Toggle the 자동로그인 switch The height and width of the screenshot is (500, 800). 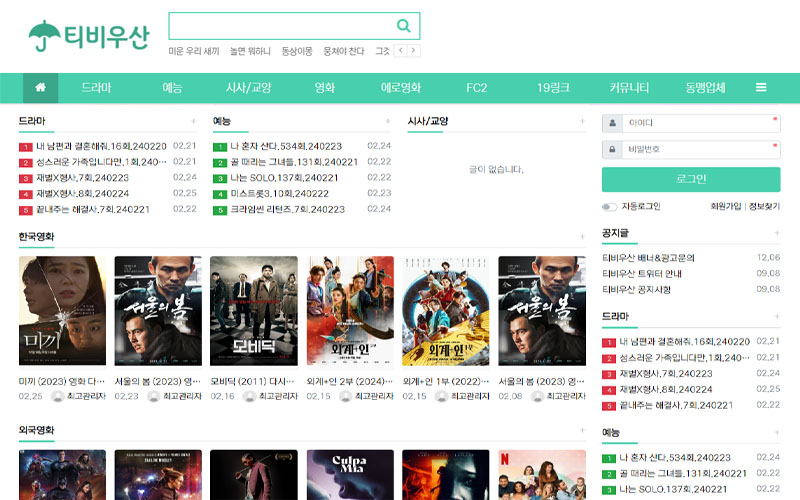[x=609, y=207]
